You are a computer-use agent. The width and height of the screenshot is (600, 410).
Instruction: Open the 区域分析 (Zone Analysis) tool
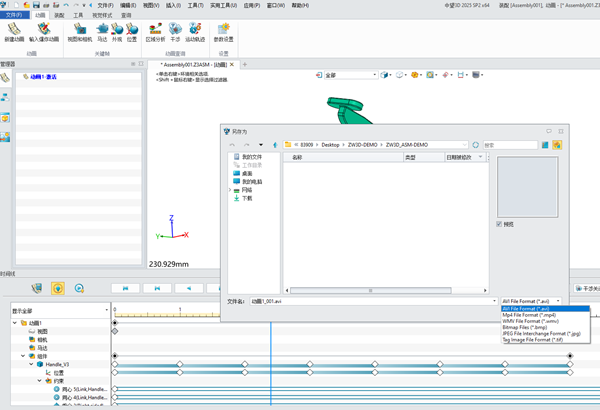[155, 32]
